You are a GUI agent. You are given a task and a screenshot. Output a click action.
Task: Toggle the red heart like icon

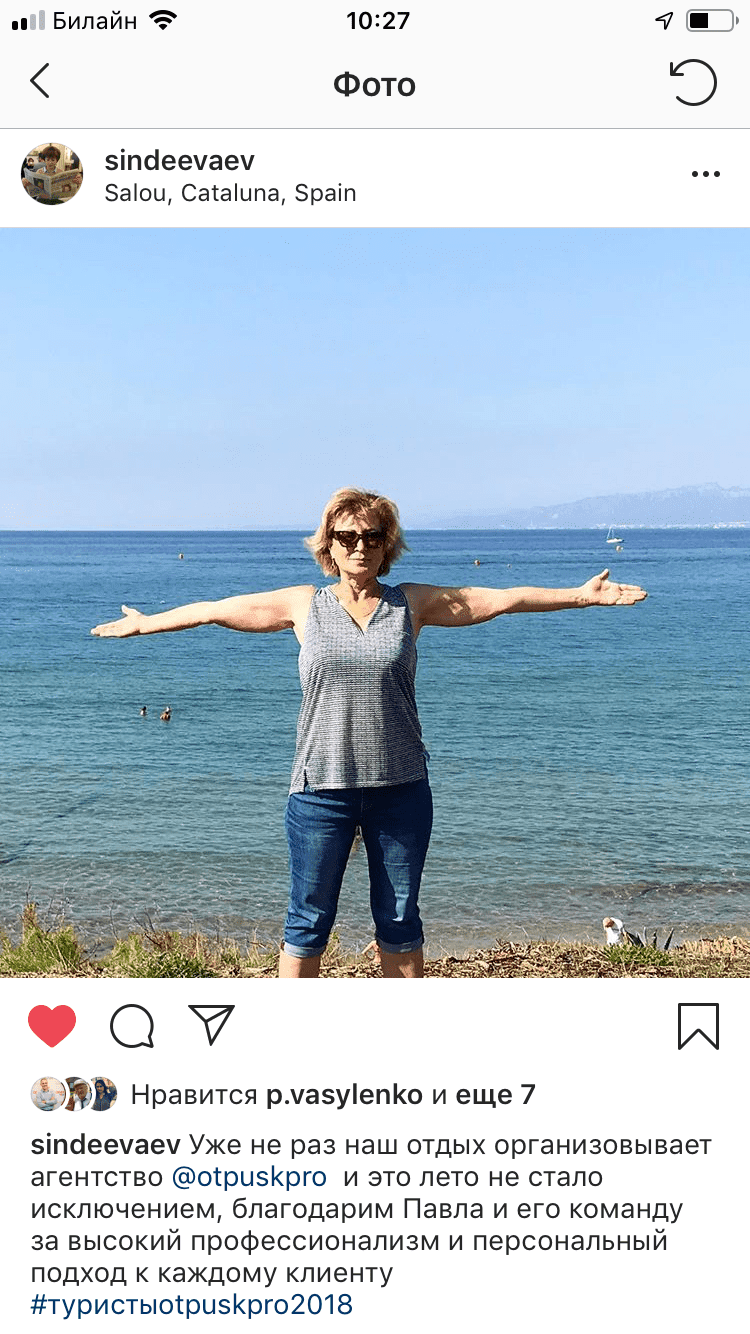click(52, 1026)
